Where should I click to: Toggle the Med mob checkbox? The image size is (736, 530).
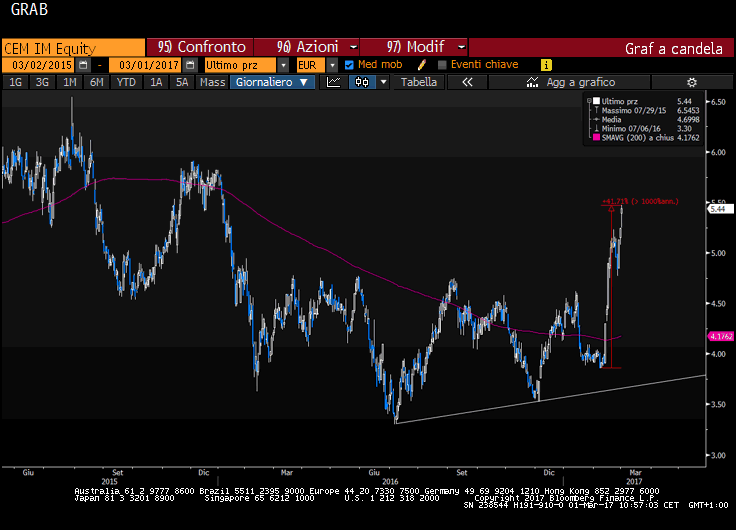click(349, 65)
